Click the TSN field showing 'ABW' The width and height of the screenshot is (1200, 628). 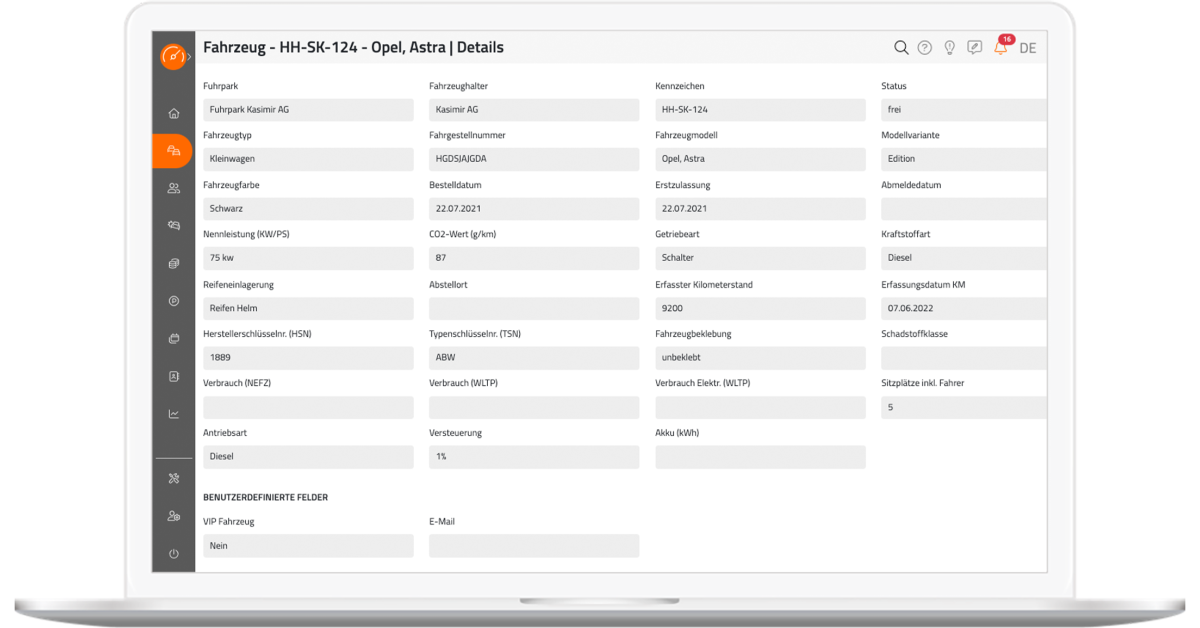534,357
